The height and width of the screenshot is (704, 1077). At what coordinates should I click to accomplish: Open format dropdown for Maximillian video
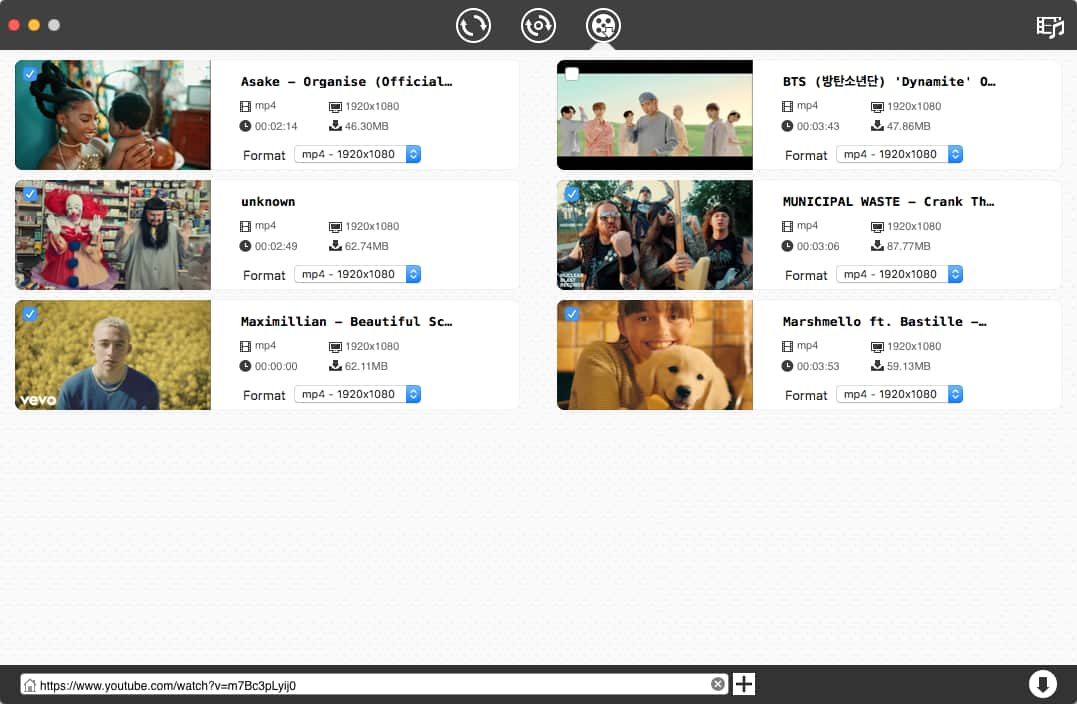click(357, 394)
